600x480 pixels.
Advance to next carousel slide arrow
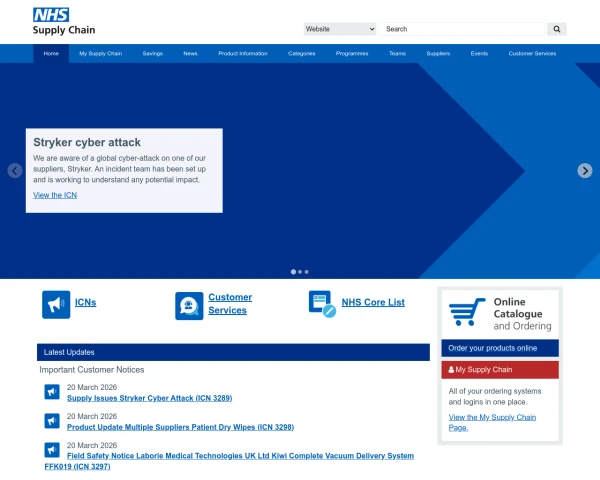point(585,171)
